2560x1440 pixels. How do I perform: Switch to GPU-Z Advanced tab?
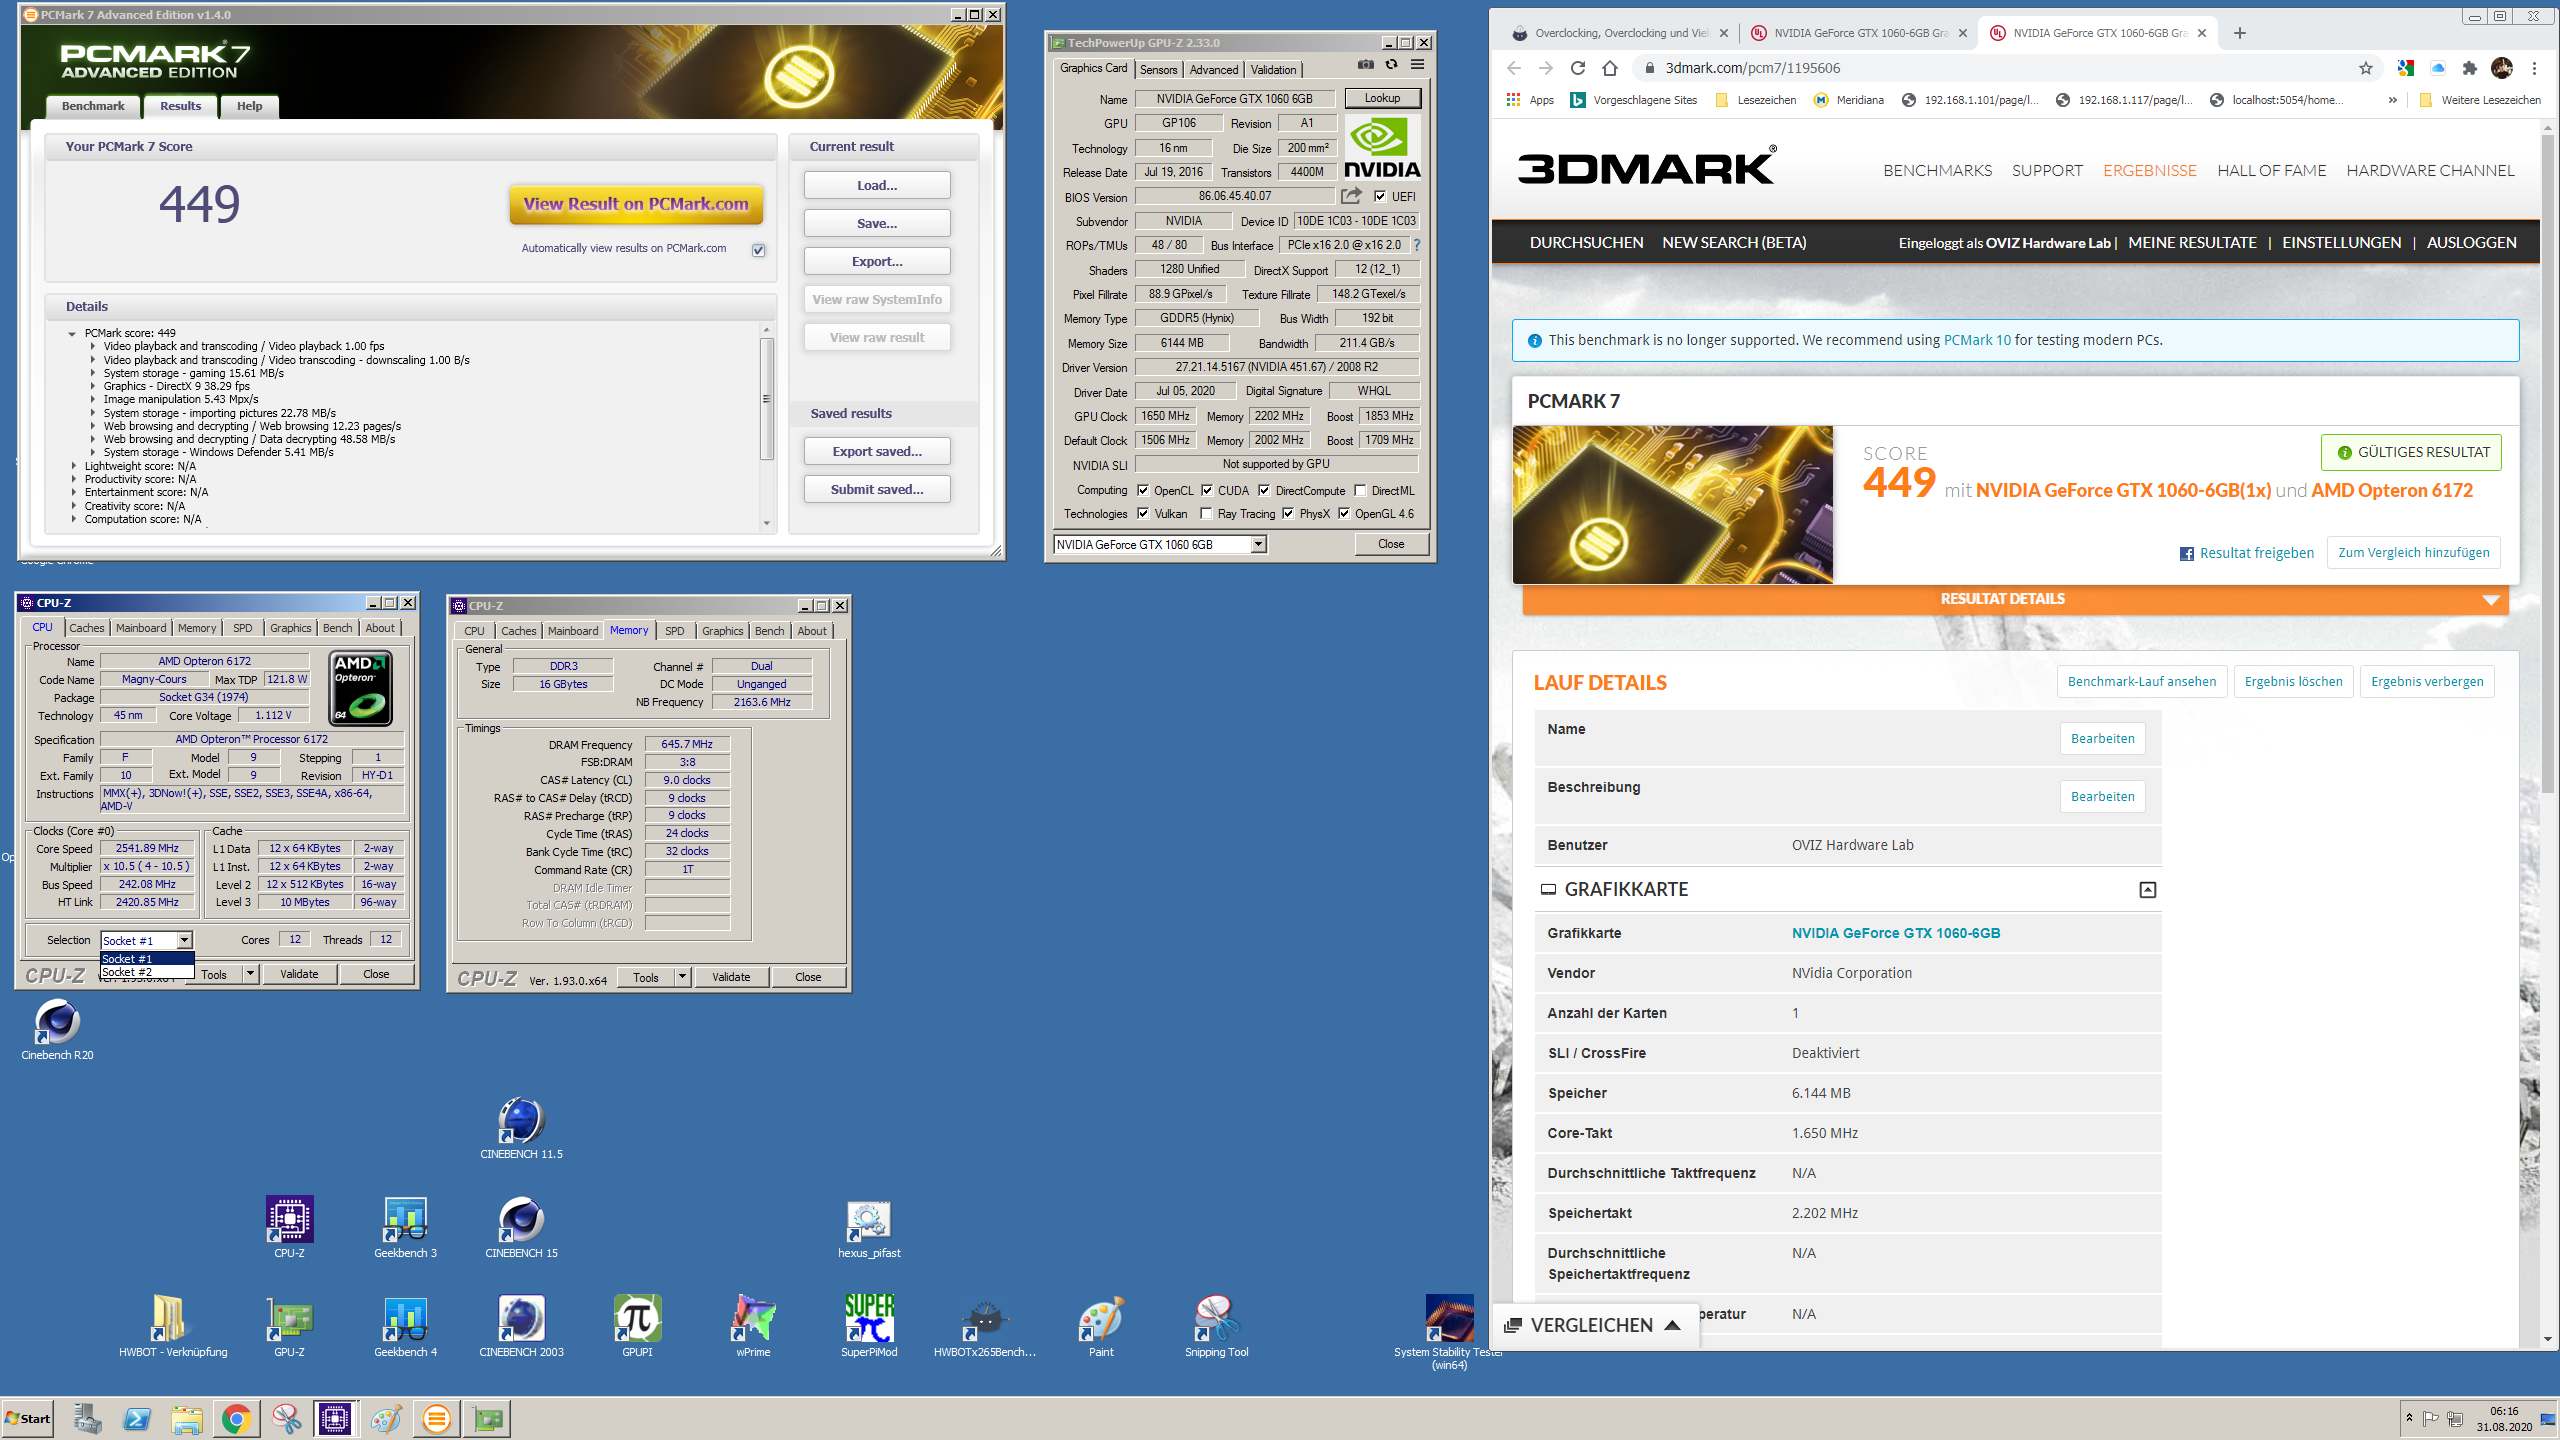point(1213,70)
